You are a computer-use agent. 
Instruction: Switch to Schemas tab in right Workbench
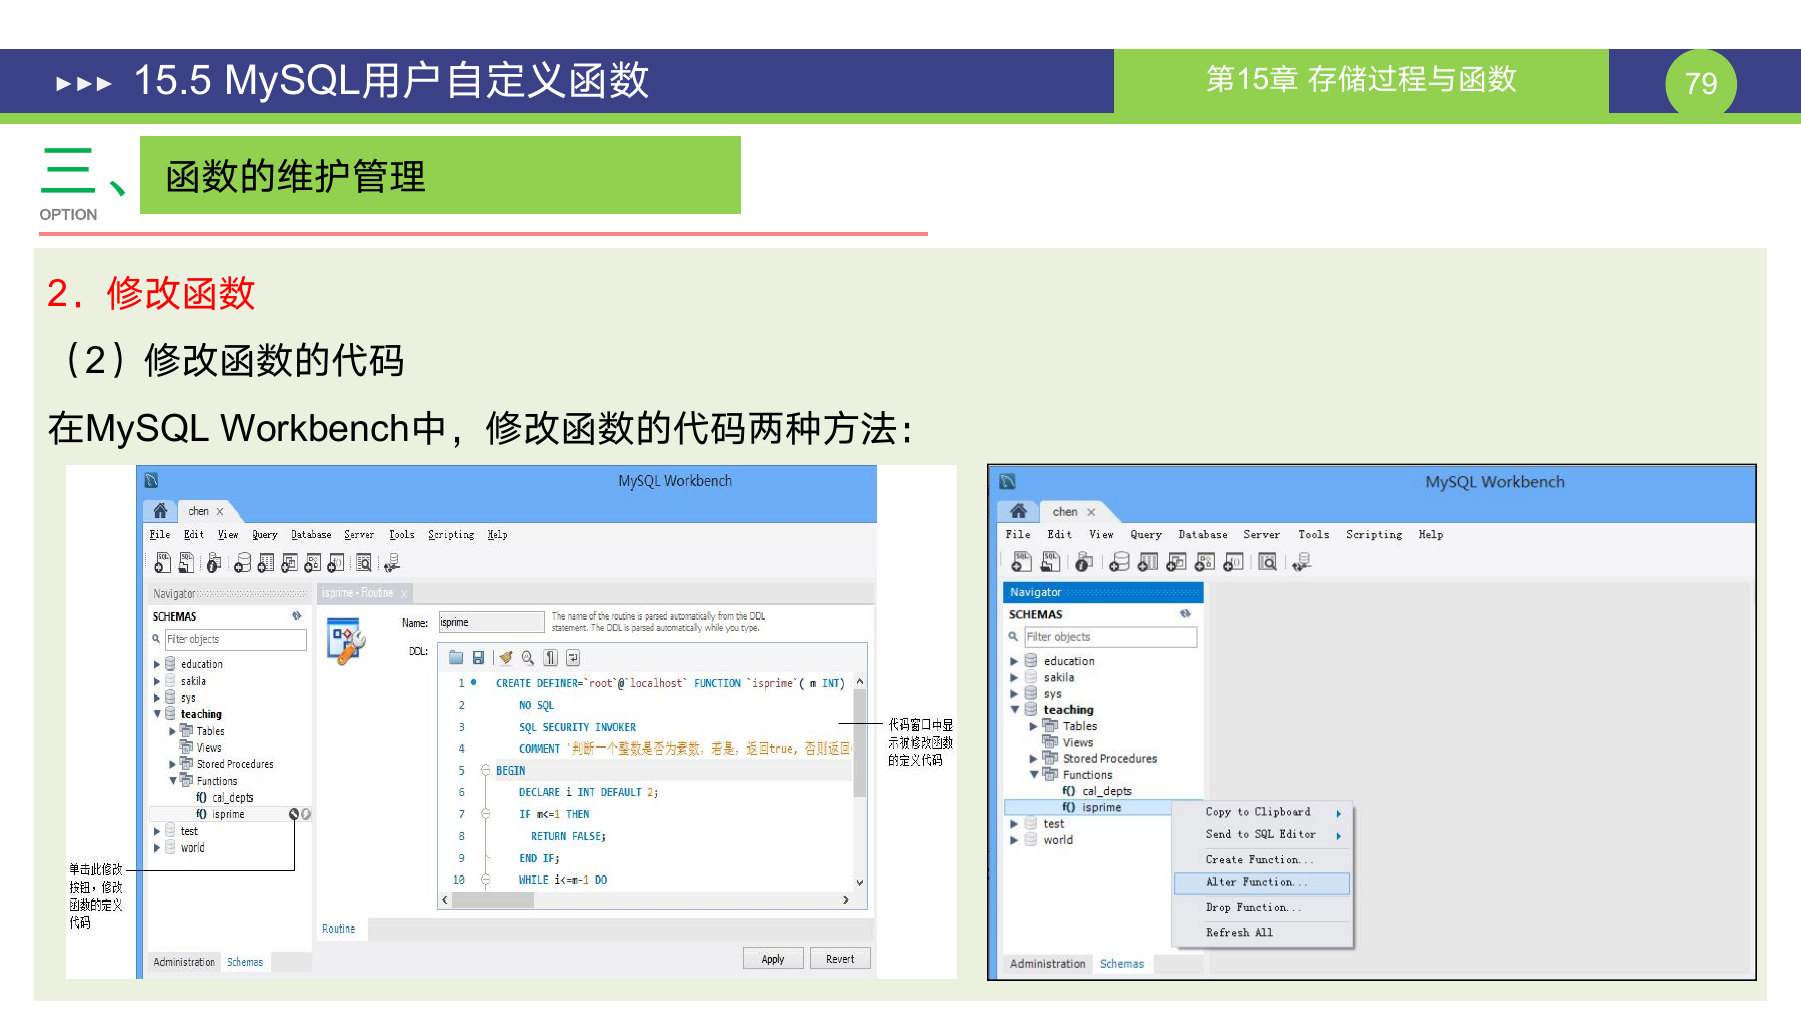point(1122,964)
